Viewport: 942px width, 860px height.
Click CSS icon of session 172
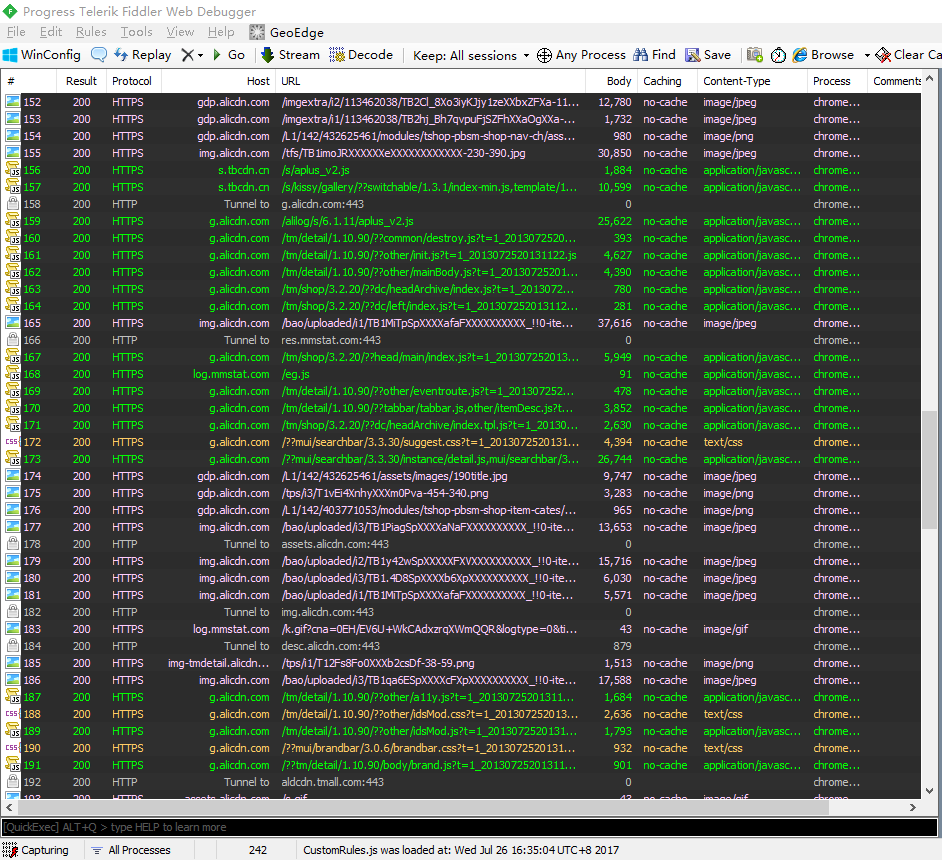coord(12,442)
